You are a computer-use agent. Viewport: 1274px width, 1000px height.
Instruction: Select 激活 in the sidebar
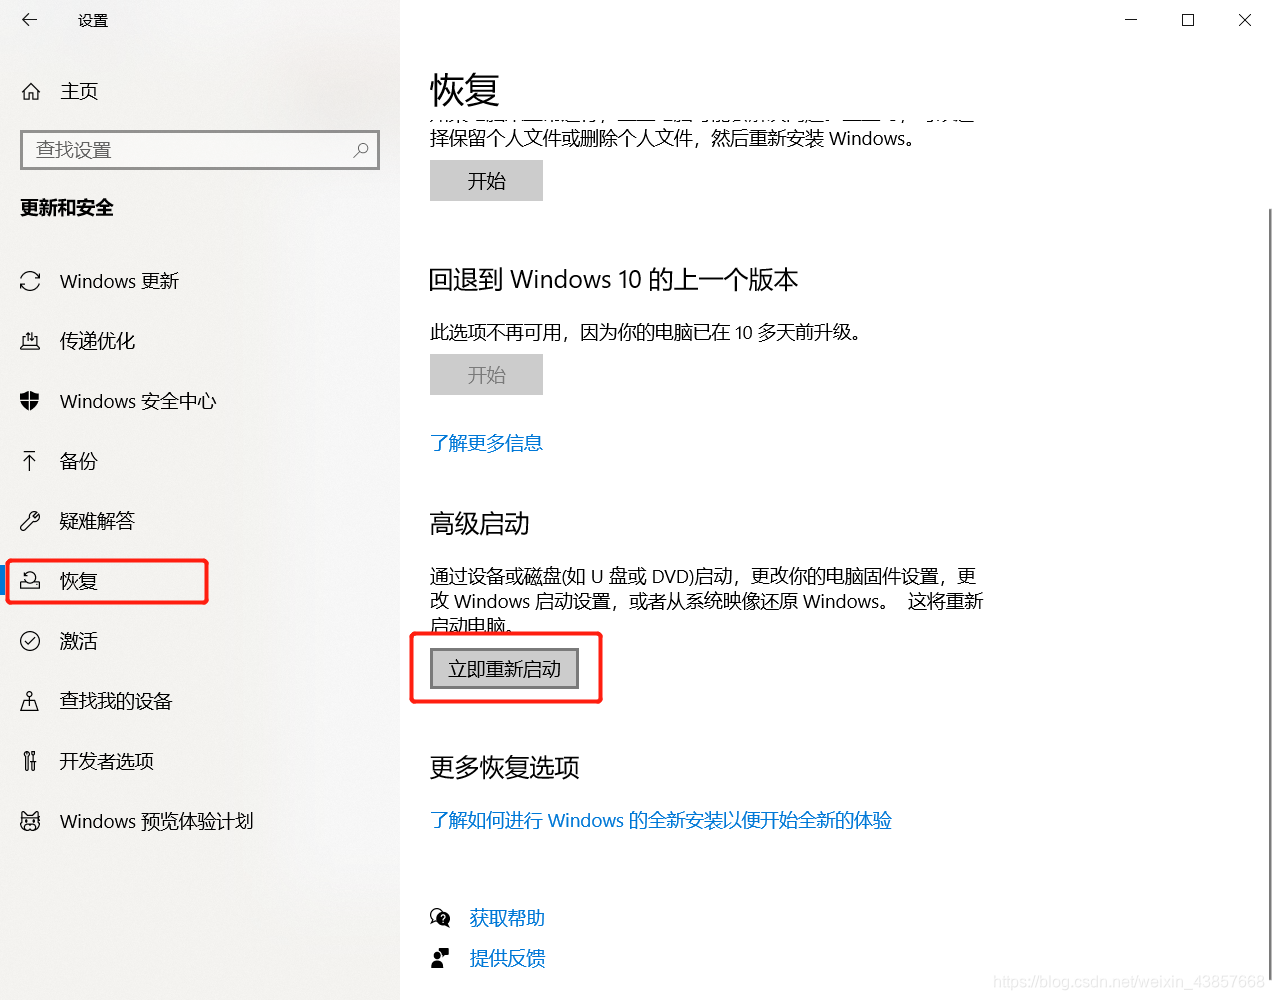(x=80, y=641)
